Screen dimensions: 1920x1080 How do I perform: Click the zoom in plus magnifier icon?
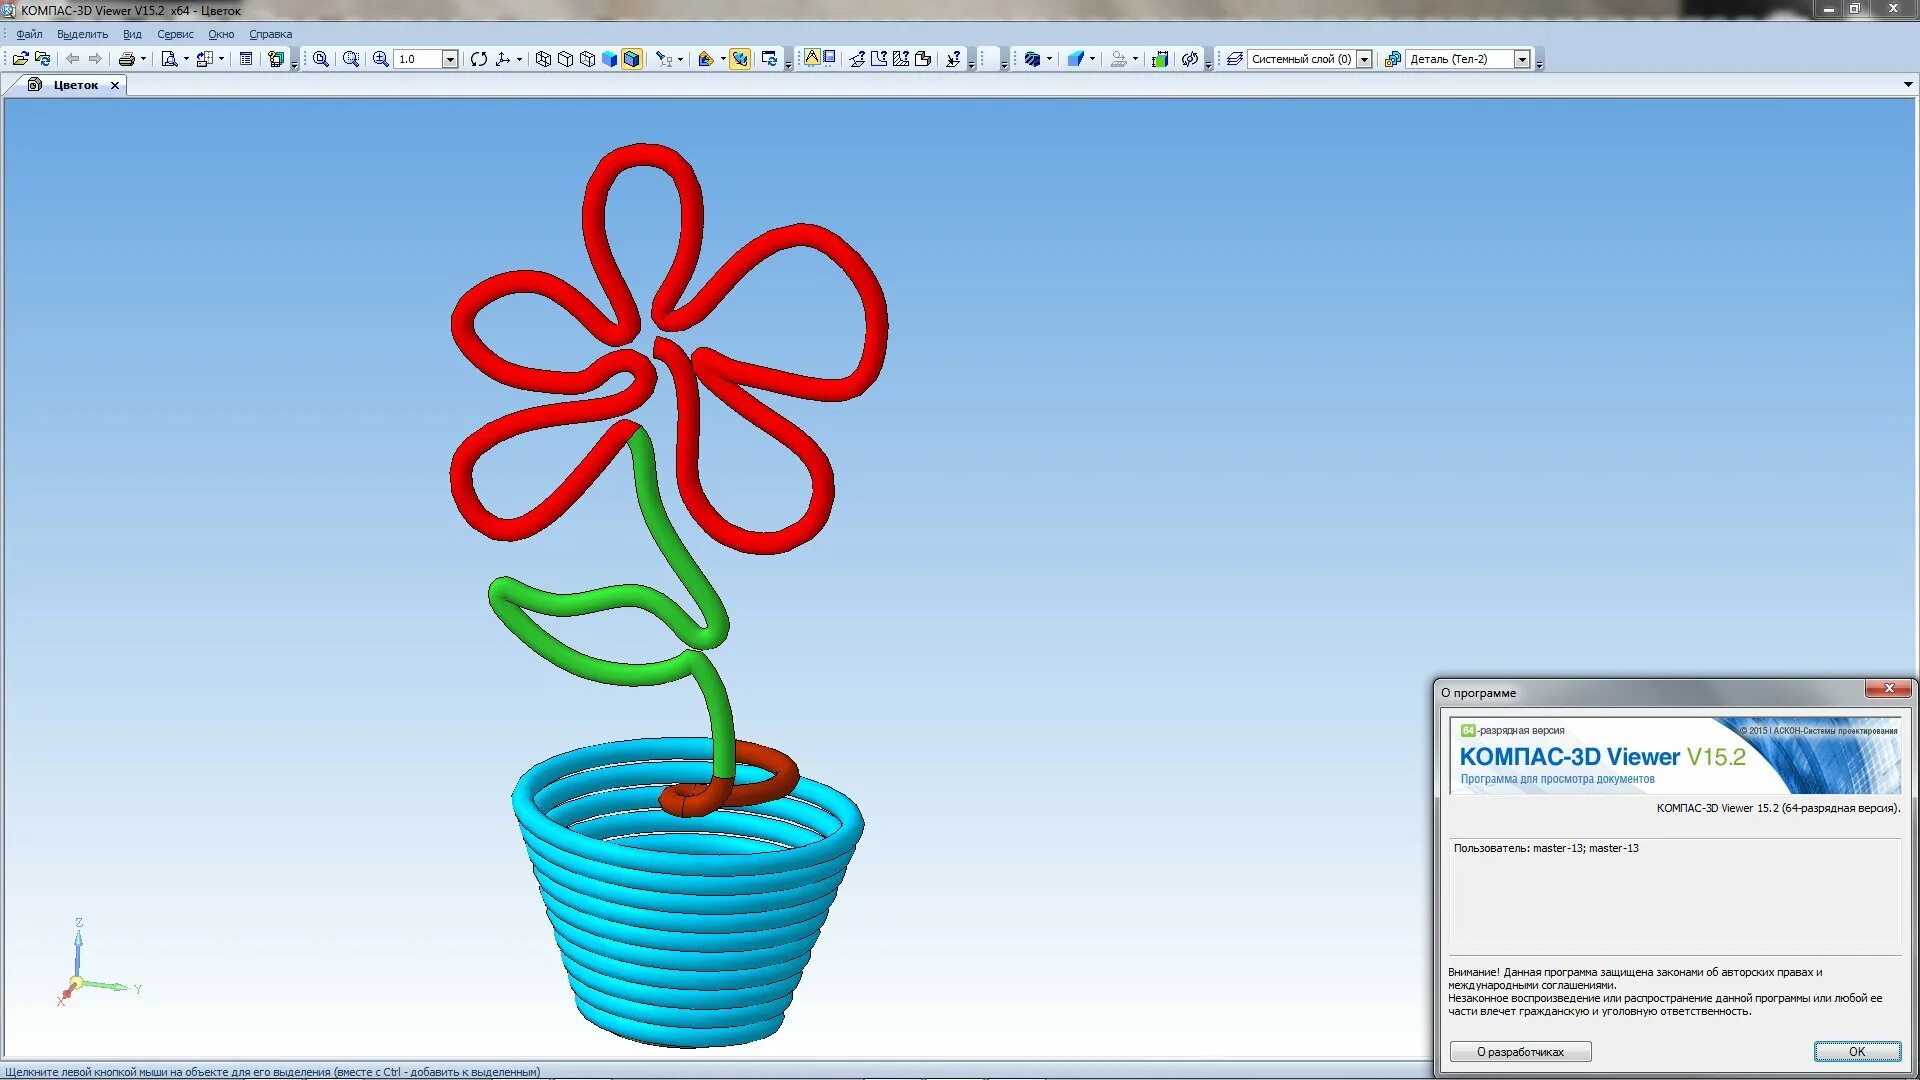click(x=380, y=59)
